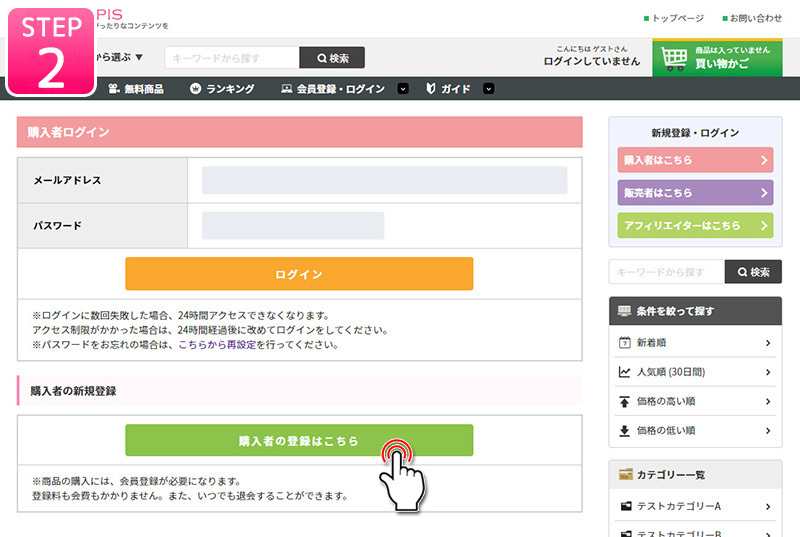800x537 pixels.
Task: Open the 買い物かご cart button
Action: click(x=717, y=58)
